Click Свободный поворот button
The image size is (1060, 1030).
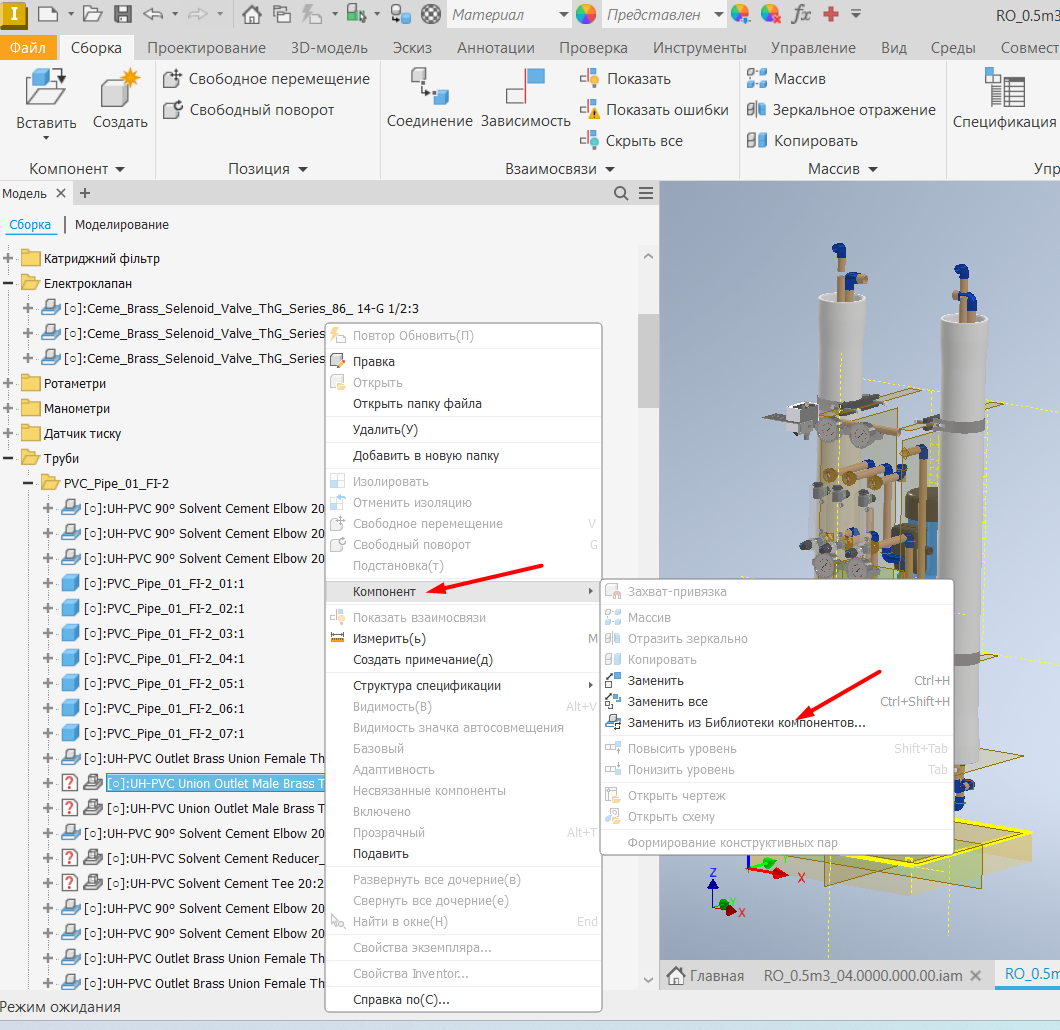tap(261, 110)
